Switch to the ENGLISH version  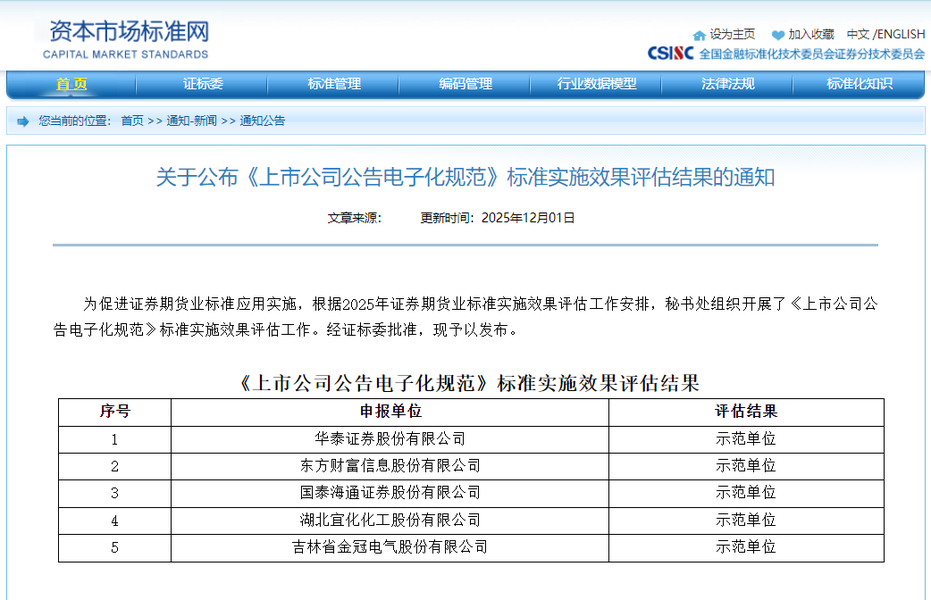(x=901, y=34)
